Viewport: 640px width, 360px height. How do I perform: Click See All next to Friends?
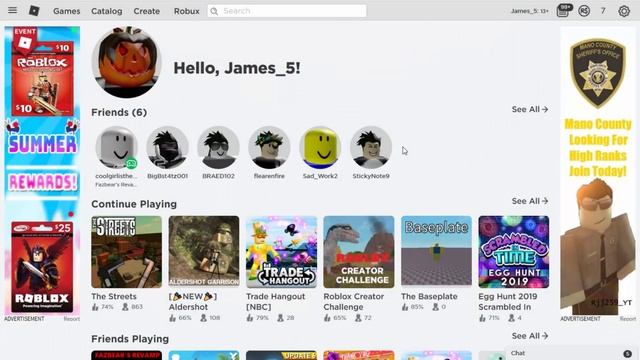pyautogui.click(x=530, y=109)
